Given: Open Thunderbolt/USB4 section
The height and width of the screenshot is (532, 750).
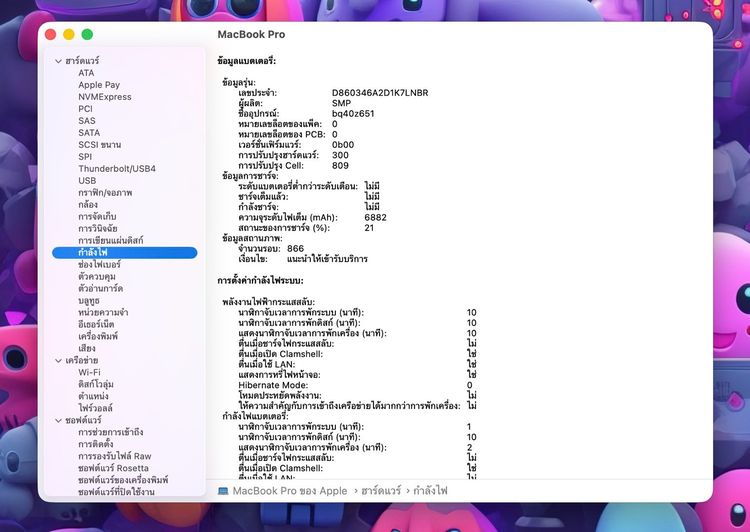Looking at the screenshot, I should [117, 168].
